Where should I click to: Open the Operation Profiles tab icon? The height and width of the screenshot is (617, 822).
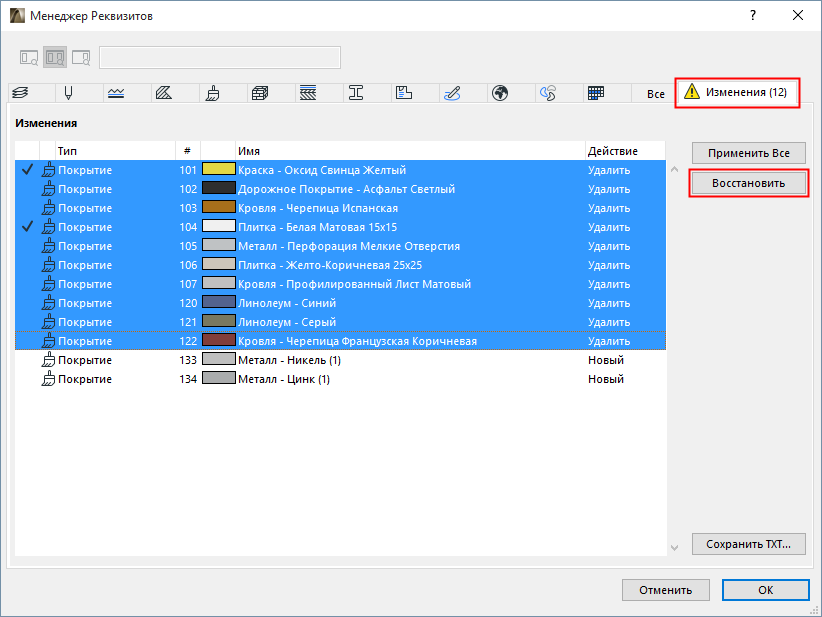point(548,93)
